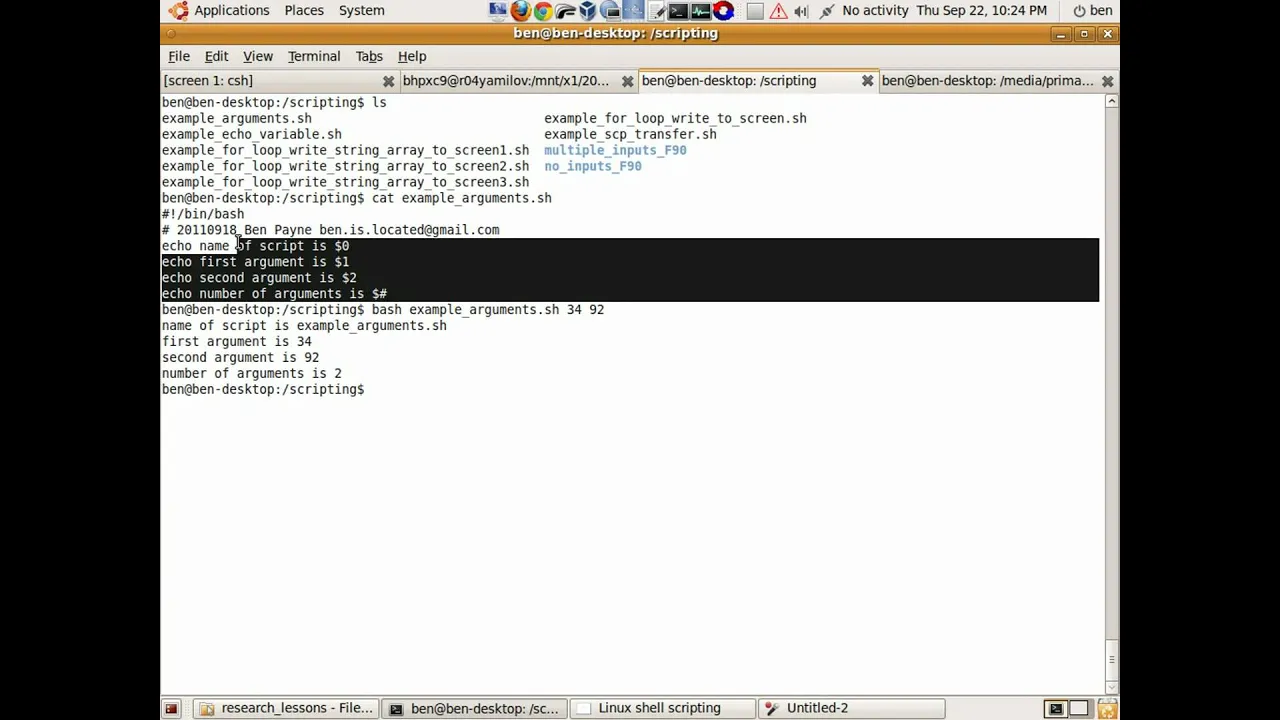
Task: Click 'echo first argument is $1' line
Action: (x=255, y=262)
